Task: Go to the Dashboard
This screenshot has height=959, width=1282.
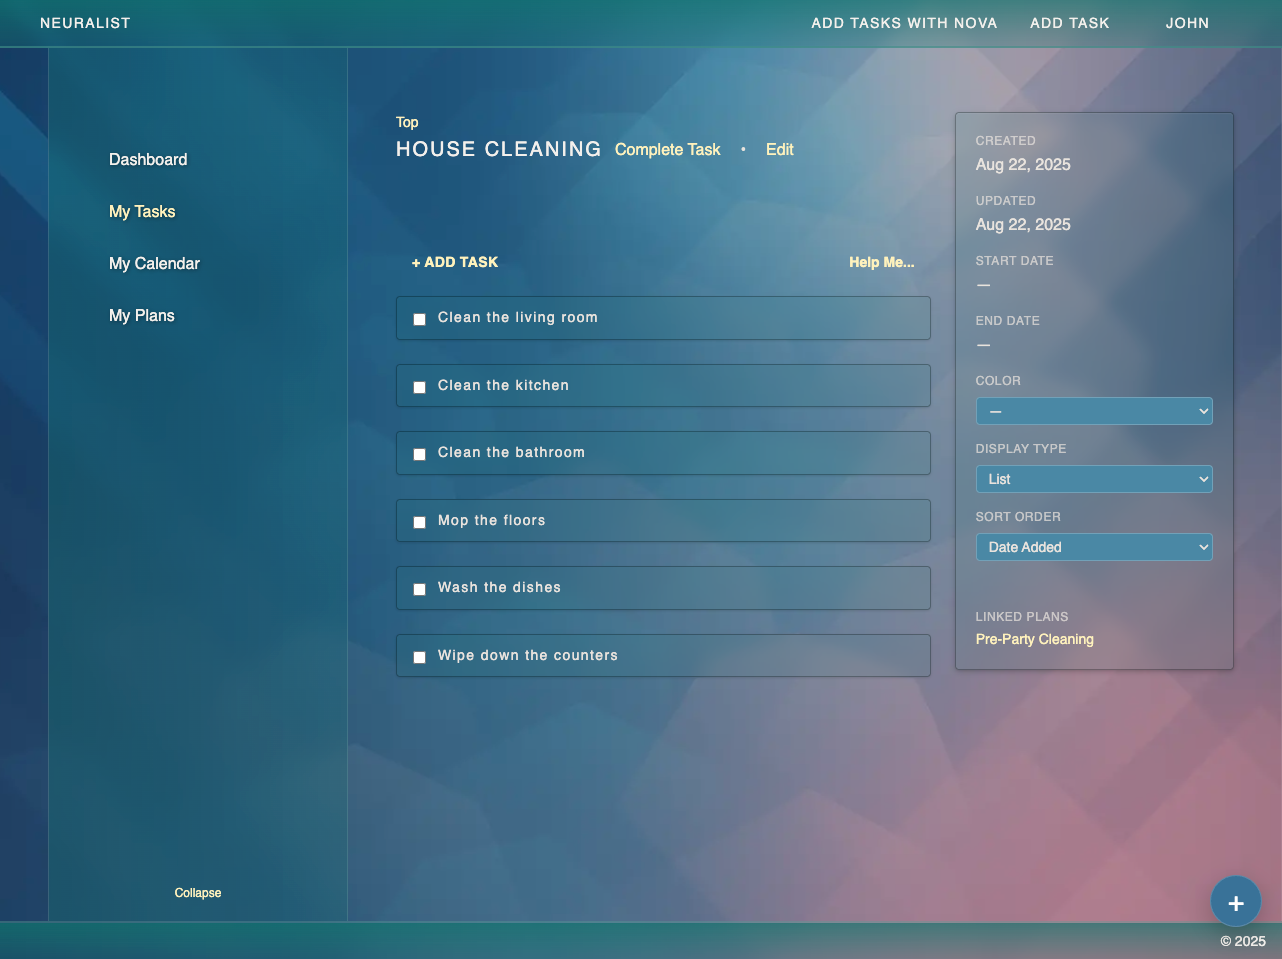Action: point(148,159)
